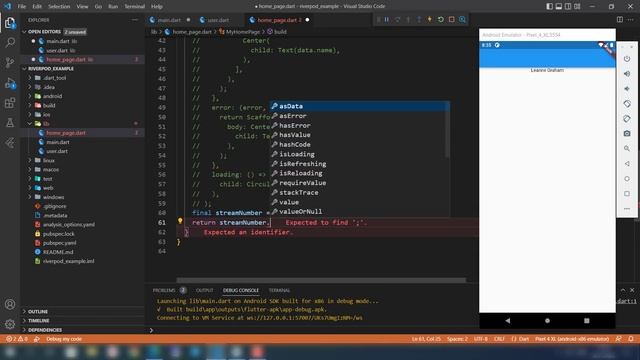This screenshot has width=640, height=360.
Task: Open the Testing flask view
Action: (x=10, y=122)
